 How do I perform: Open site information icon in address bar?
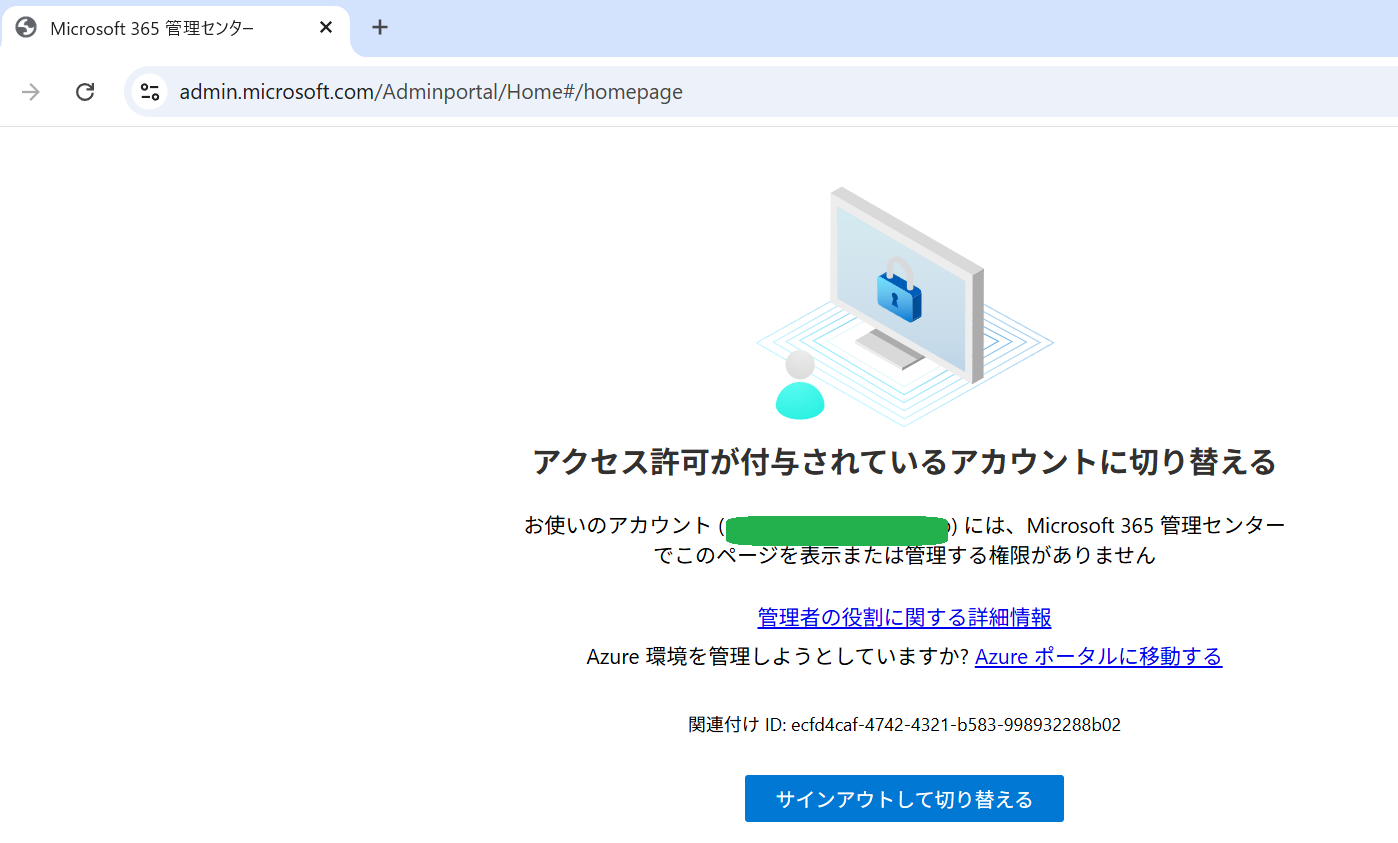(150, 92)
